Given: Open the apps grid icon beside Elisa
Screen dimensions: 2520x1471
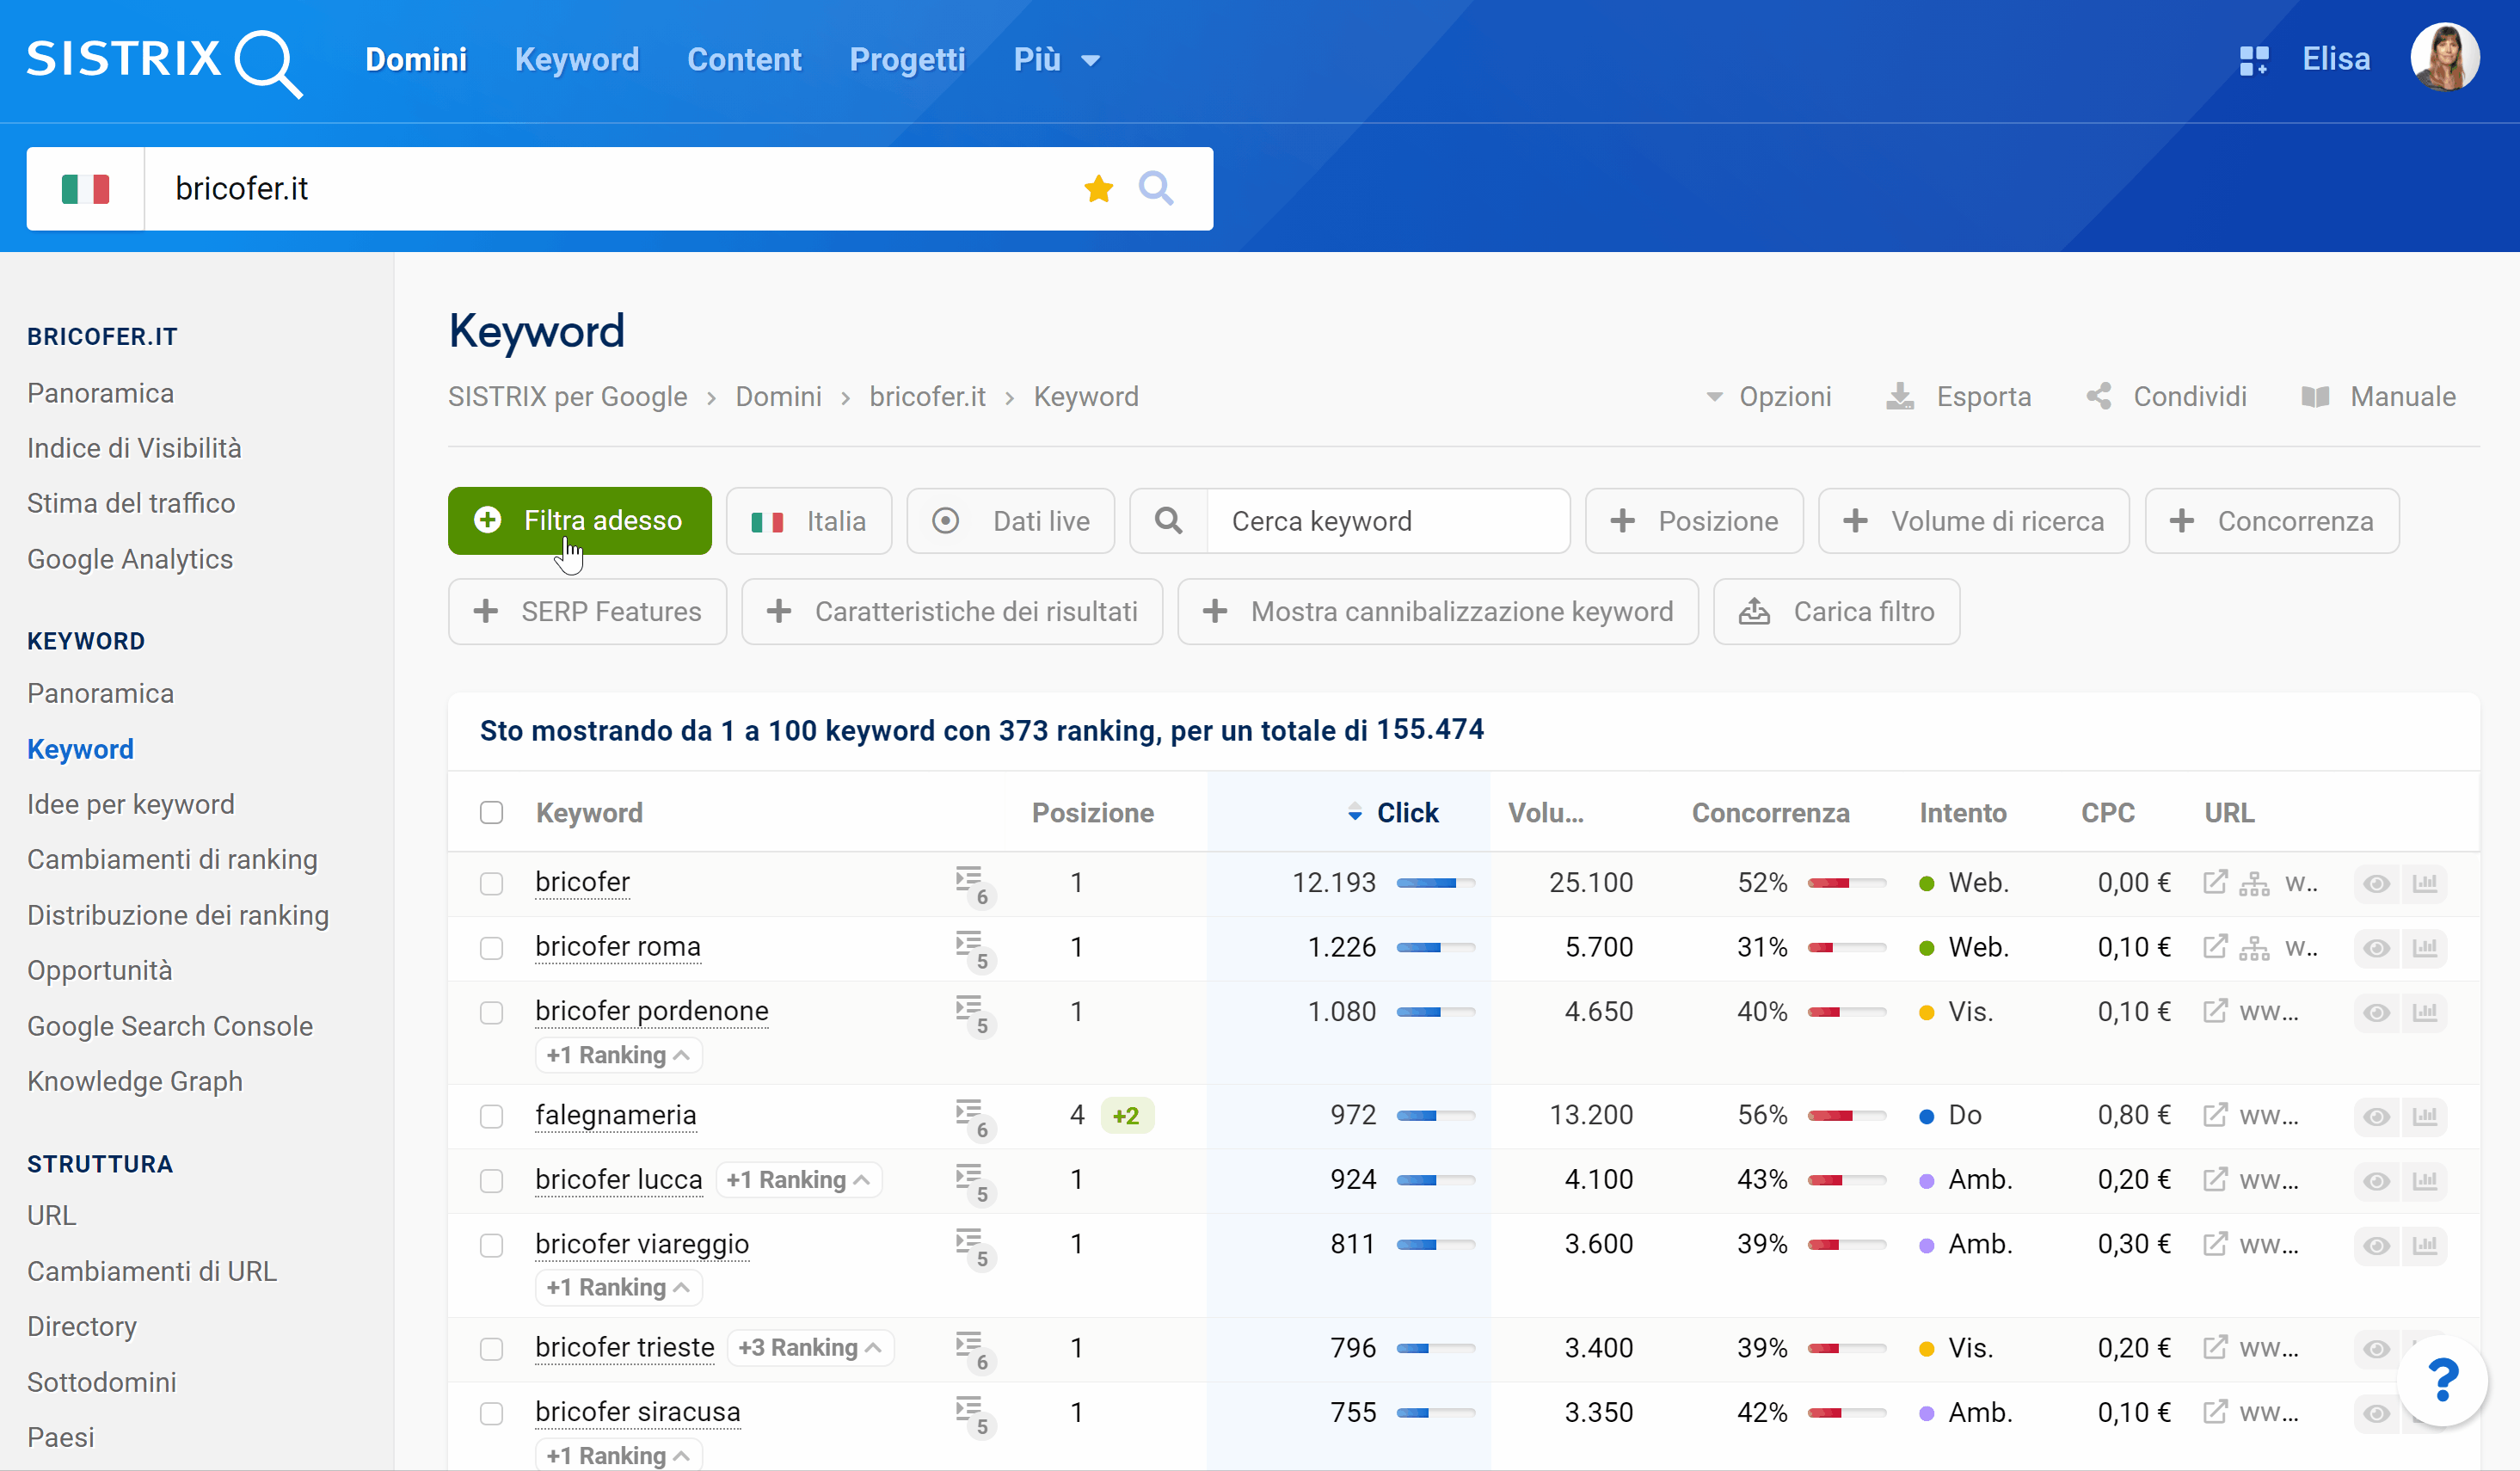Looking at the screenshot, I should point(2253,60).
